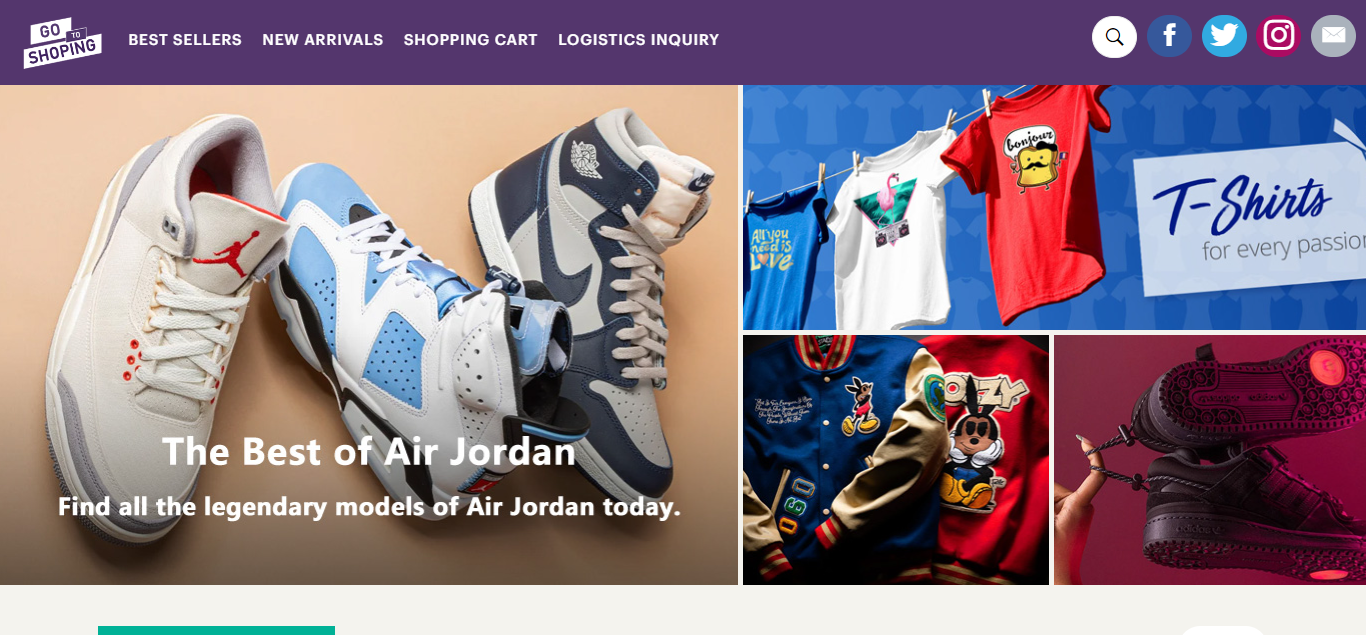
Task: Open the search magnifier icon
Action: [x=1114, y=37]
